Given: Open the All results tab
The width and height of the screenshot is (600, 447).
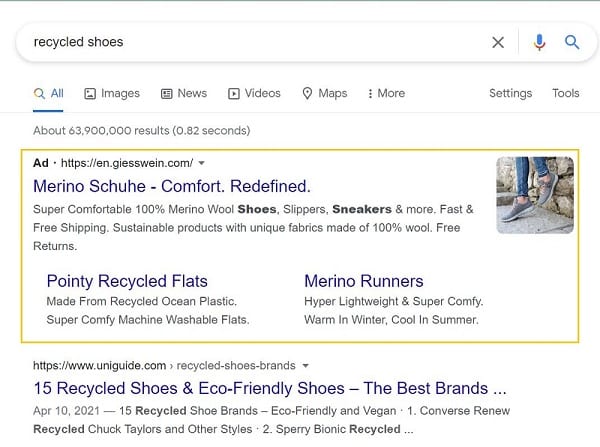Looking at the screenshot, I should click(x=48, y=93).
